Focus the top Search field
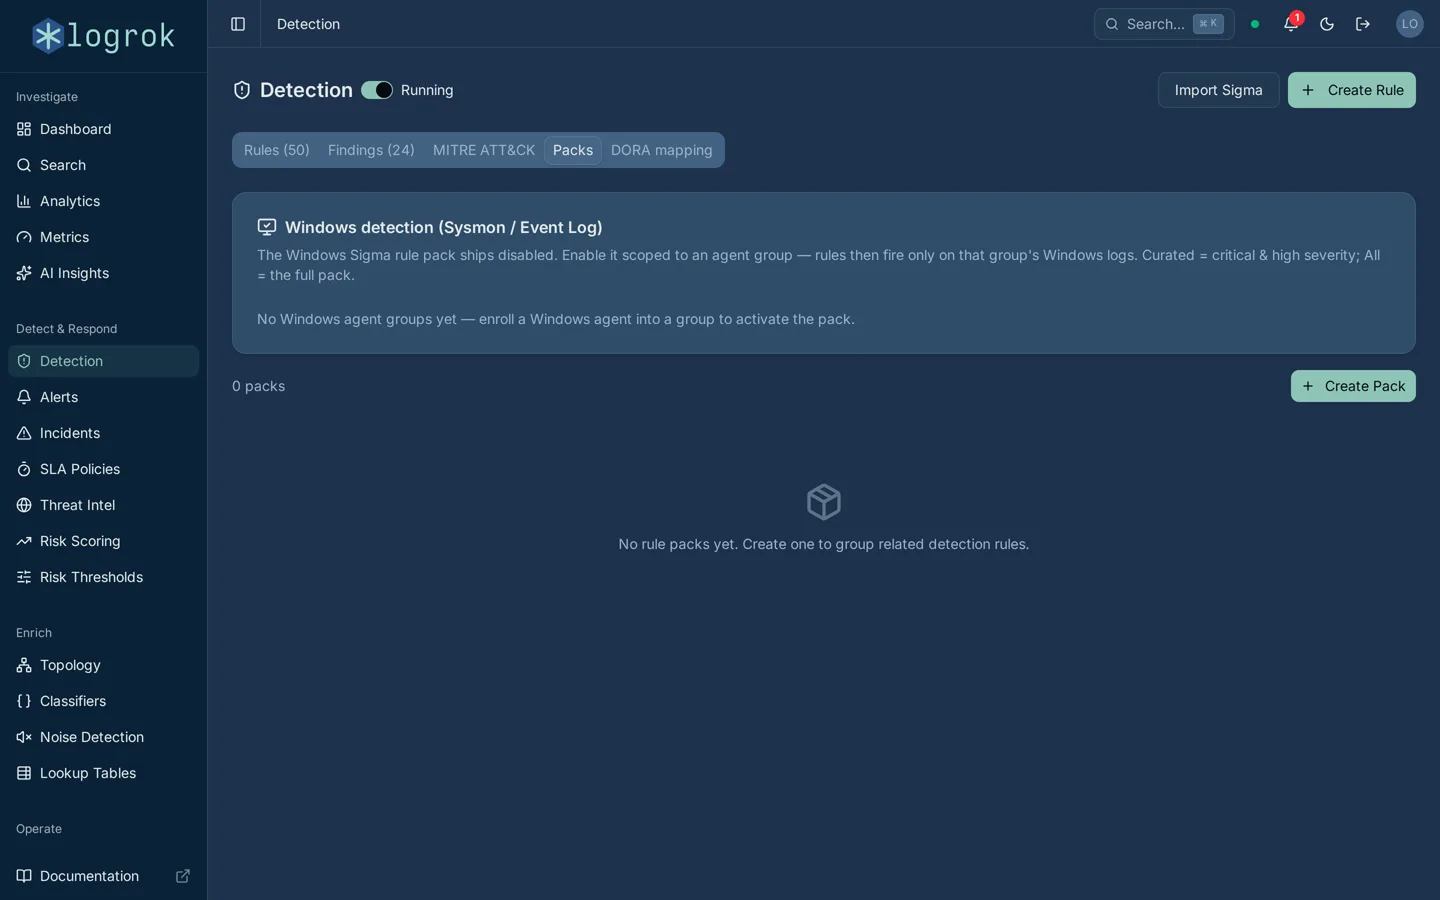This screenshot has width=1440, height=900. coord(1164,24)
